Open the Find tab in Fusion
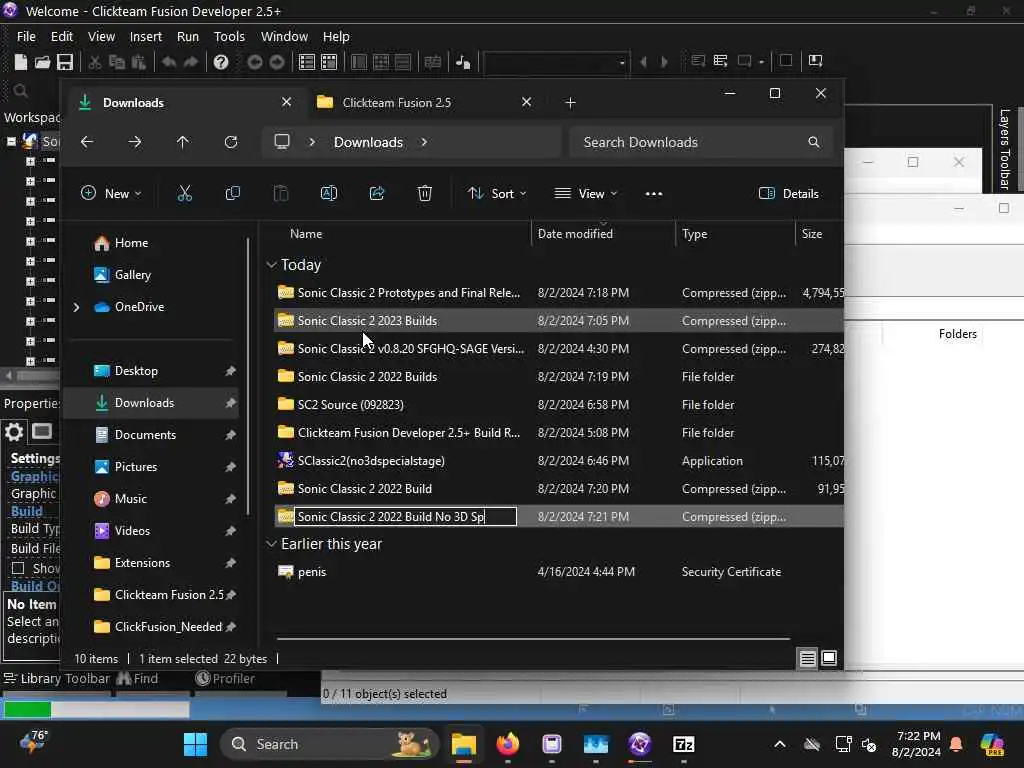 click(137, 679)
